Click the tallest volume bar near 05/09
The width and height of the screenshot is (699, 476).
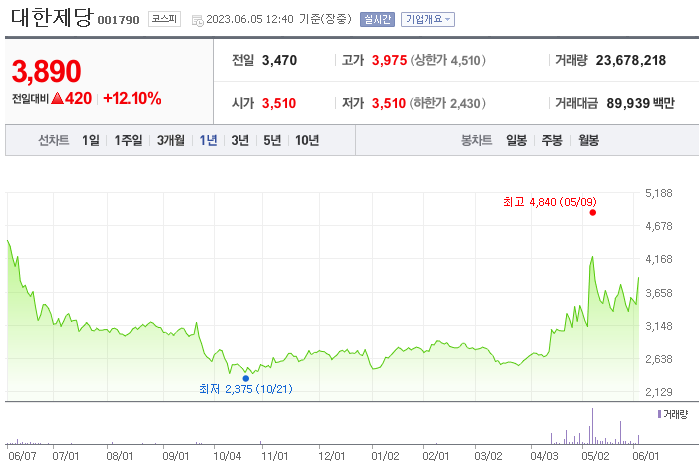click(592, 426)
